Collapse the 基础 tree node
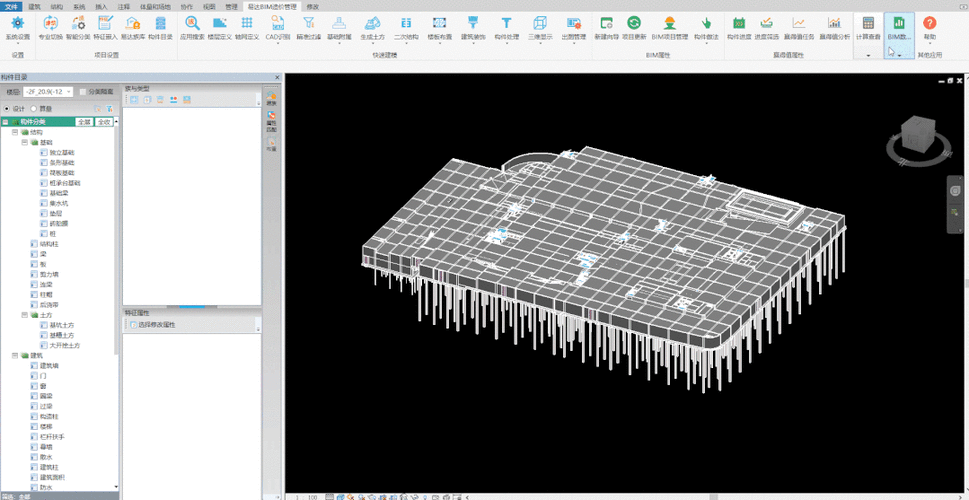Screen dimensions: 969x500 coord(25,142)
